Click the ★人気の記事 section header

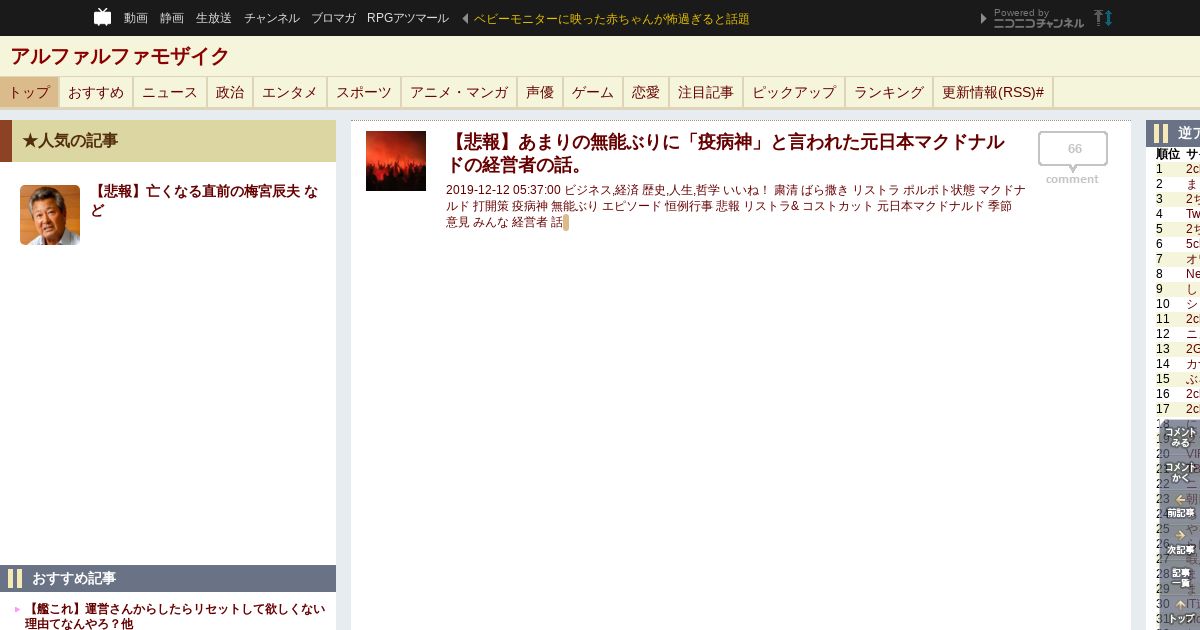pyautogui.click(x=168, y=141)
